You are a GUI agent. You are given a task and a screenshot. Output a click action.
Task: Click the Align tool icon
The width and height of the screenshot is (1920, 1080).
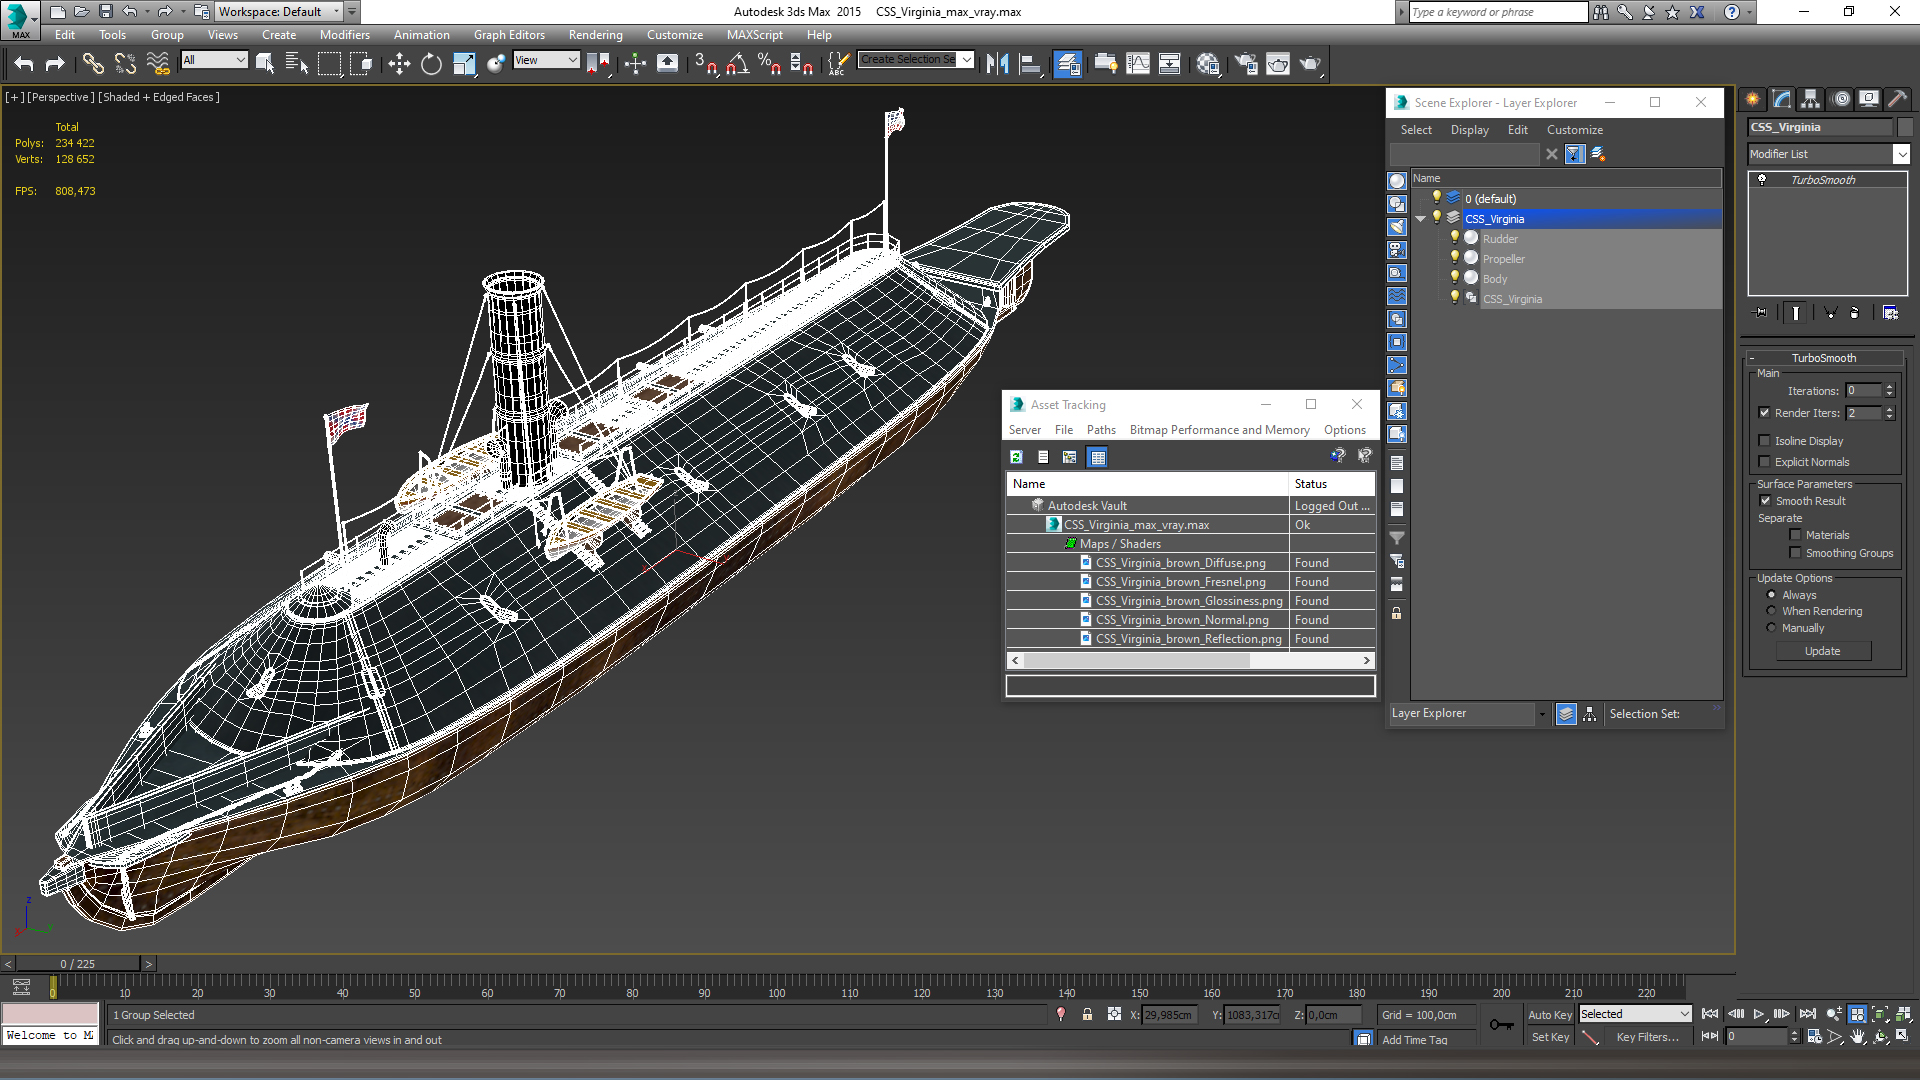[1029, 64]
